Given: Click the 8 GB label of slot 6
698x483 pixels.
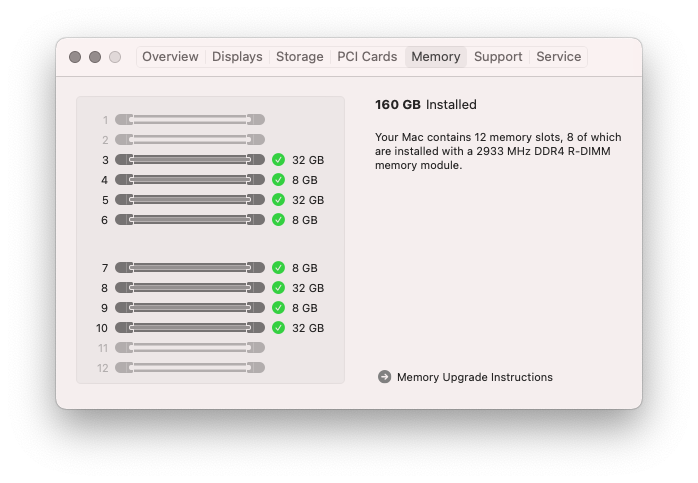Looking at the screenshot, I should click(305, 220).
